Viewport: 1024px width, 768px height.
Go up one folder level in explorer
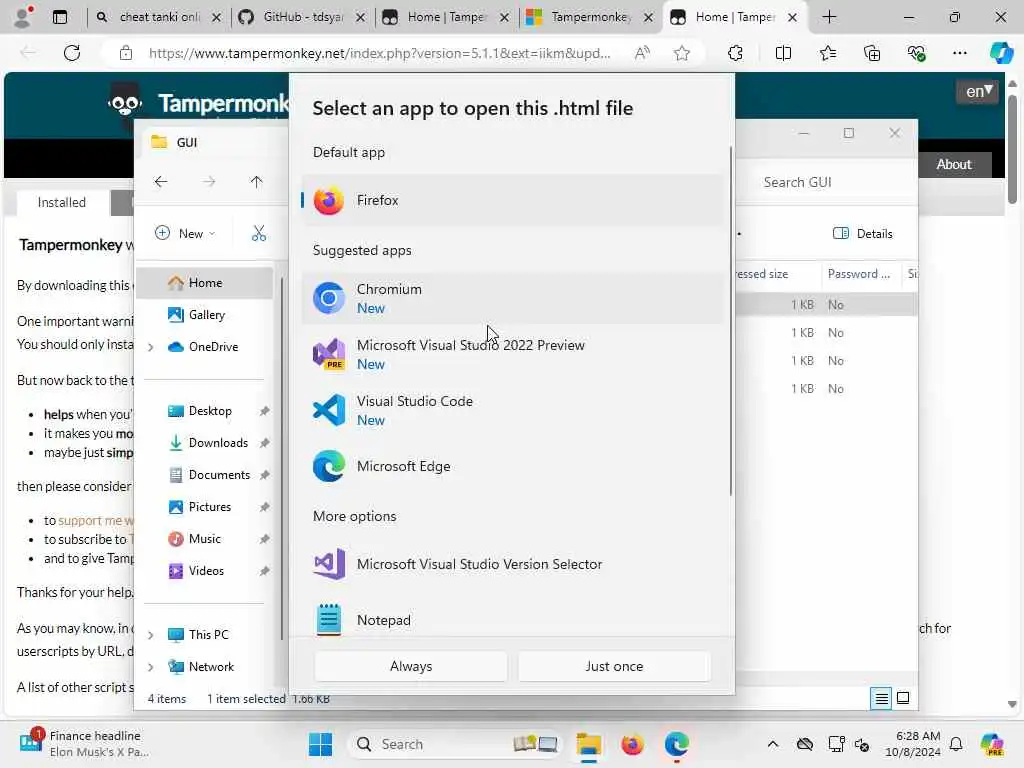click(256, 182)
